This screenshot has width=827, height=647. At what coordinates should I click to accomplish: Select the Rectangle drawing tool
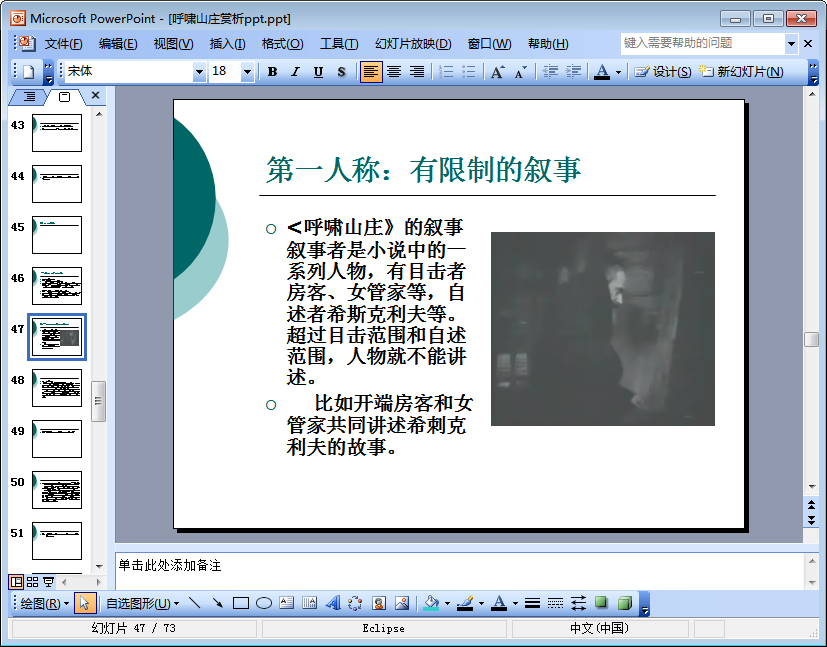[241, 603]
